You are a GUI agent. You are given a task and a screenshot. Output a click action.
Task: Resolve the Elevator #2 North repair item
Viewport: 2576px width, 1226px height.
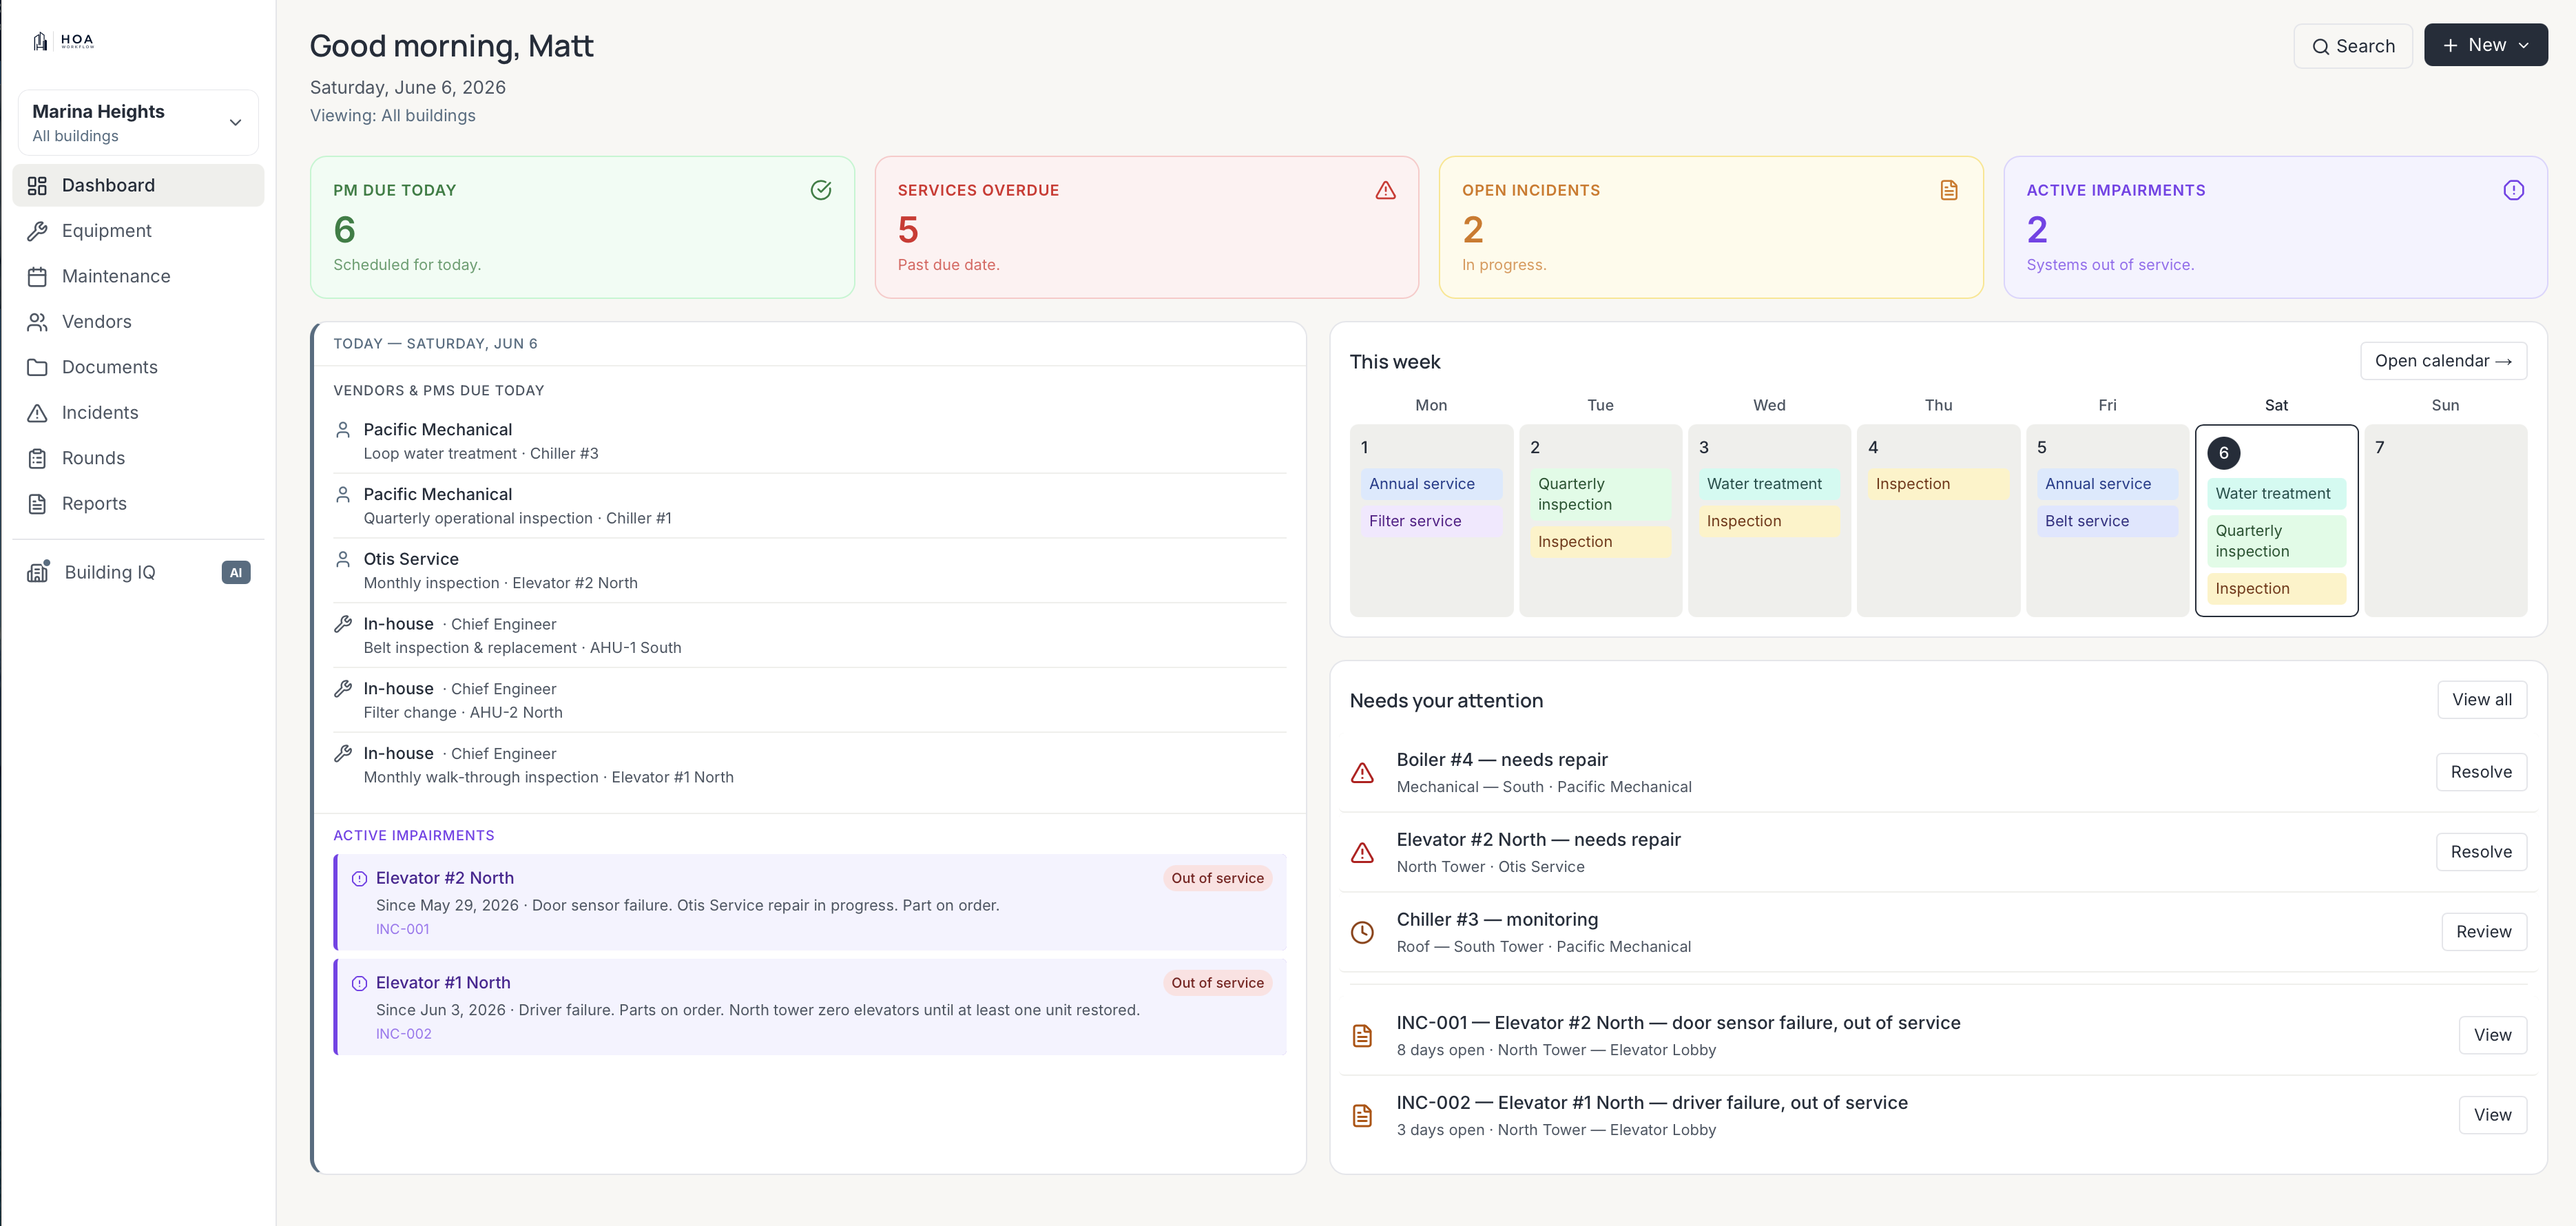click(2481, 852)
